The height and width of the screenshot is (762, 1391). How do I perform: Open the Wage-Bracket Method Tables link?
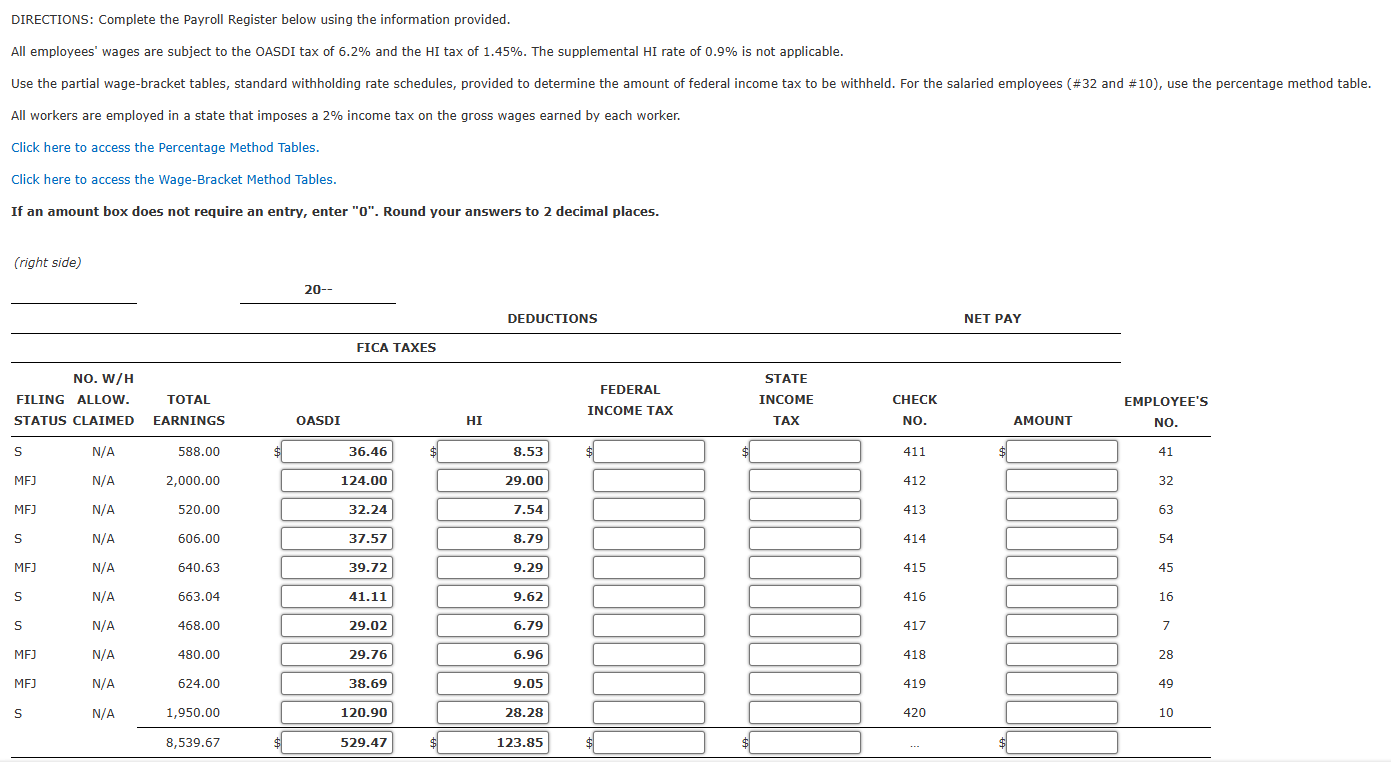point(172,179)
